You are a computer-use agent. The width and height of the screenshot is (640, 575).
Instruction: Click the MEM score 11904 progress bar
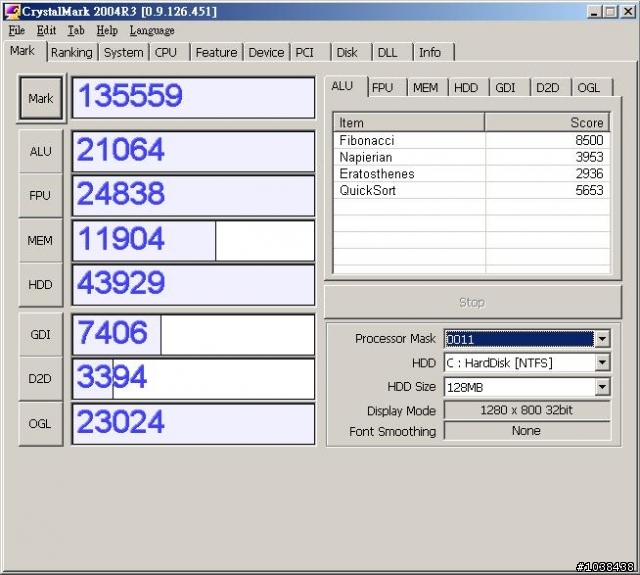pos(193,240)
